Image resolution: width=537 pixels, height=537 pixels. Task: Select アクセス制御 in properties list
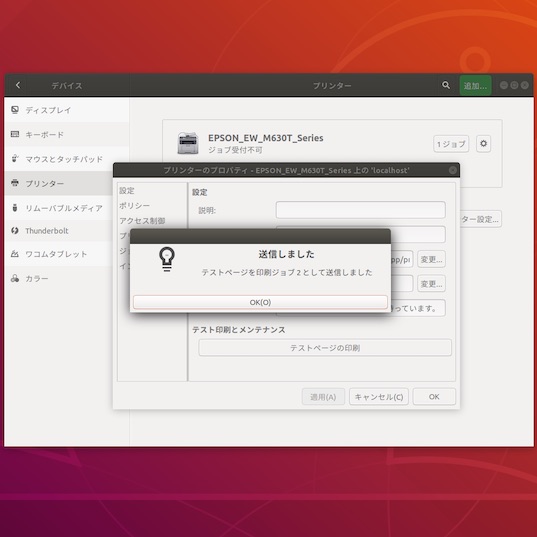pos(142,221)
